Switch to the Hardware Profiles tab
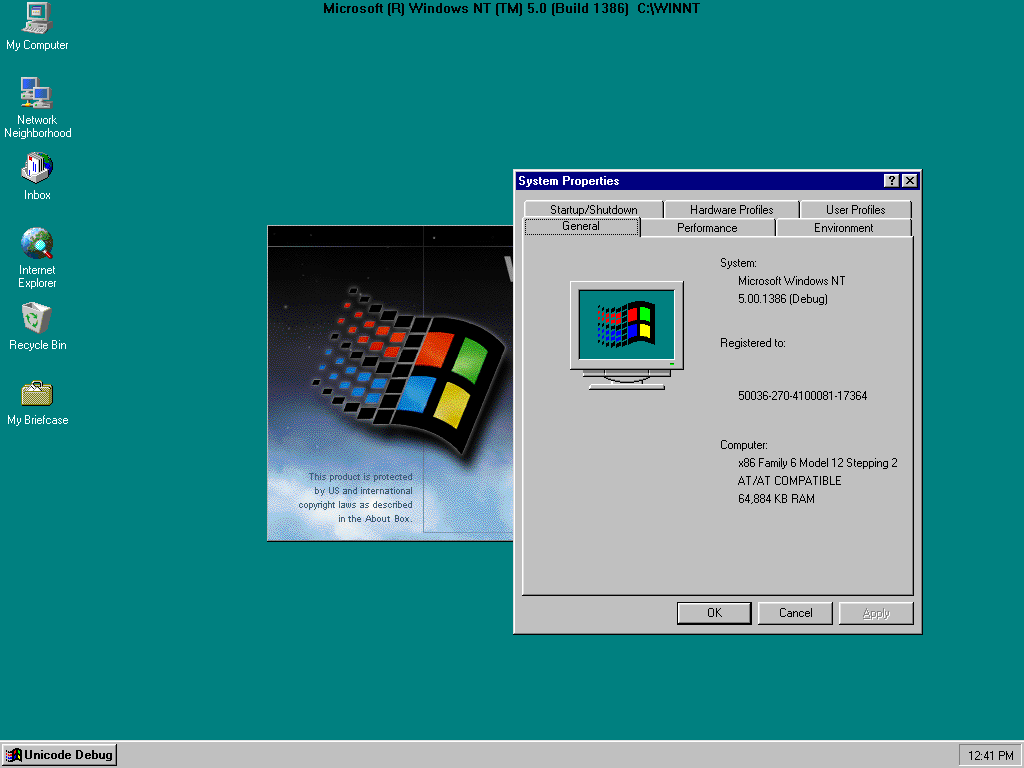Image resolution: width=1024 pixels, height=768 pixels. 731,209
